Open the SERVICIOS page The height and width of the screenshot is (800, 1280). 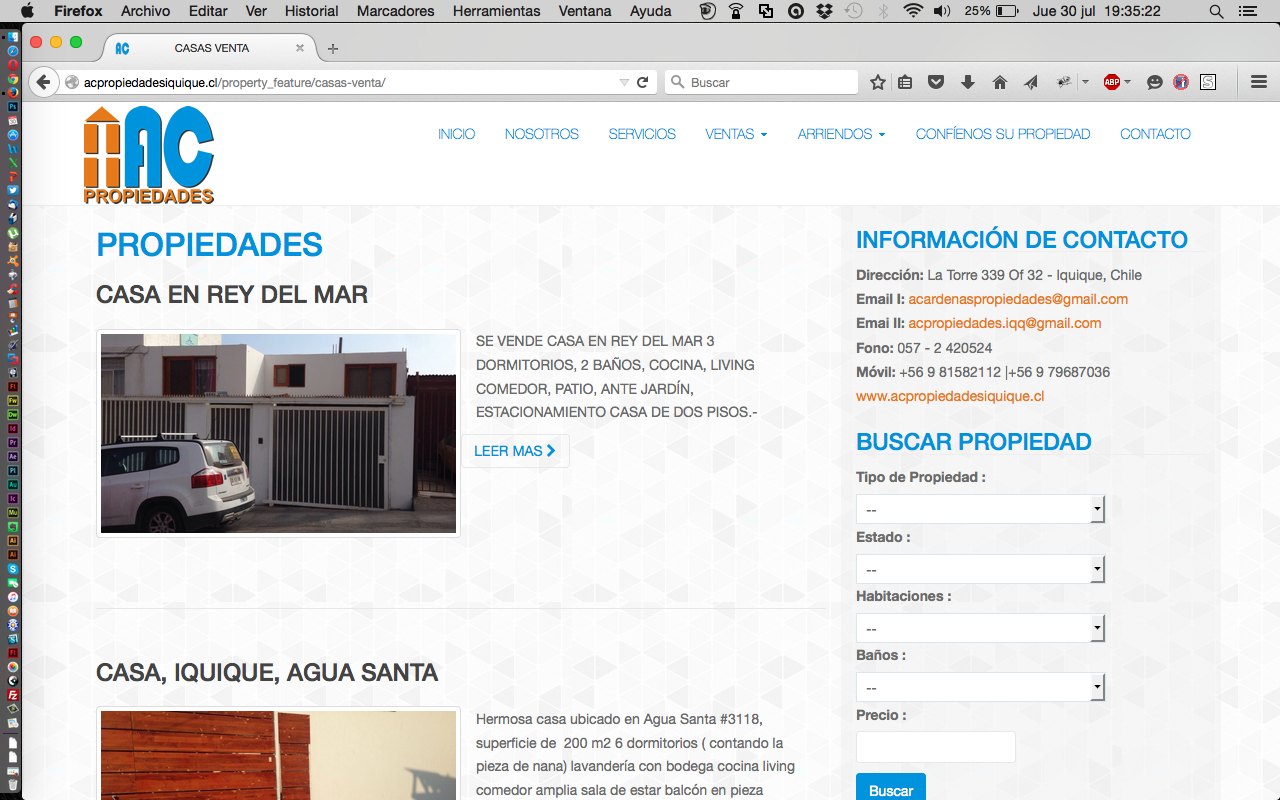(642, 134)
